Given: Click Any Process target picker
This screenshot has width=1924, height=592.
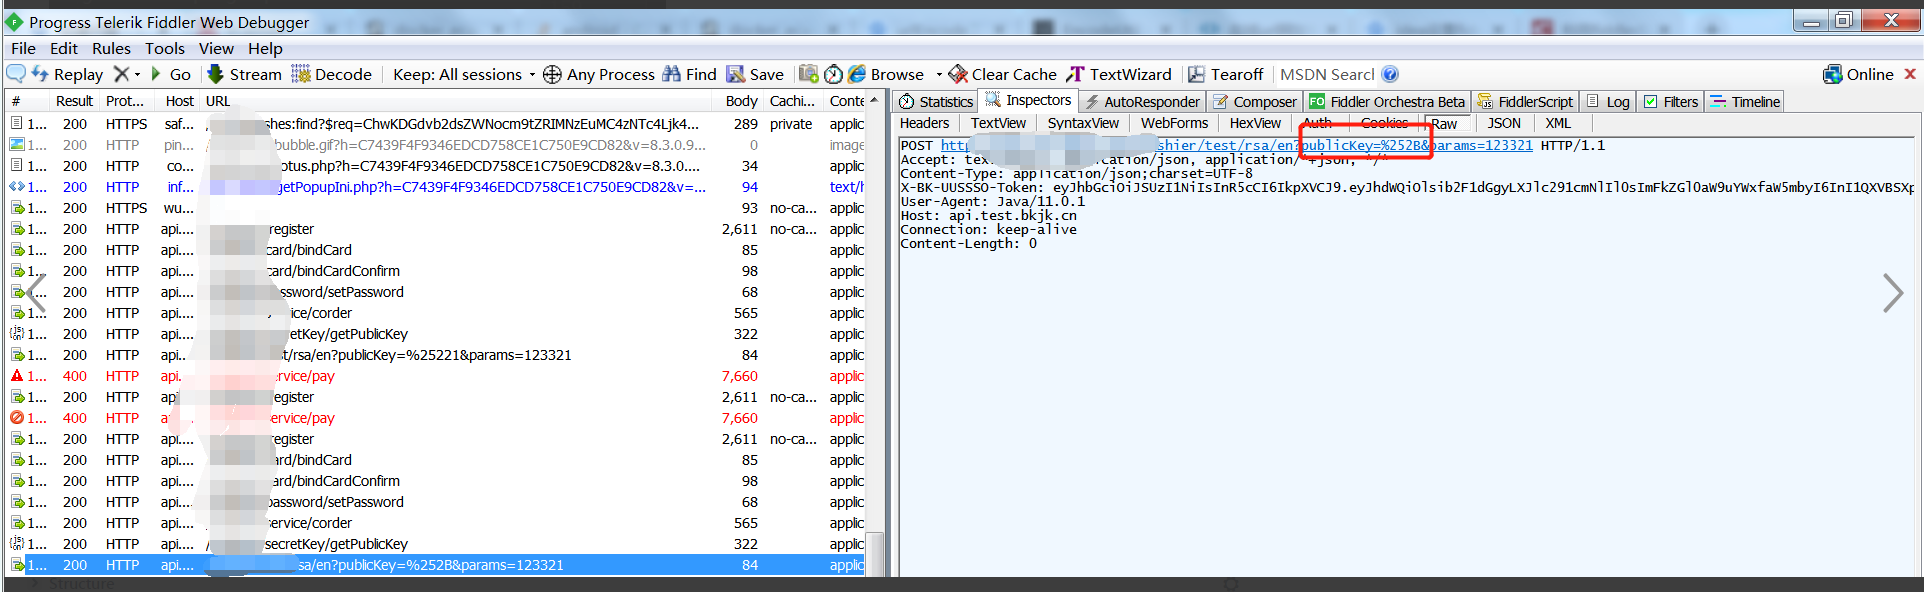Looking at the screenshot, I should click(x=599, y=74).
